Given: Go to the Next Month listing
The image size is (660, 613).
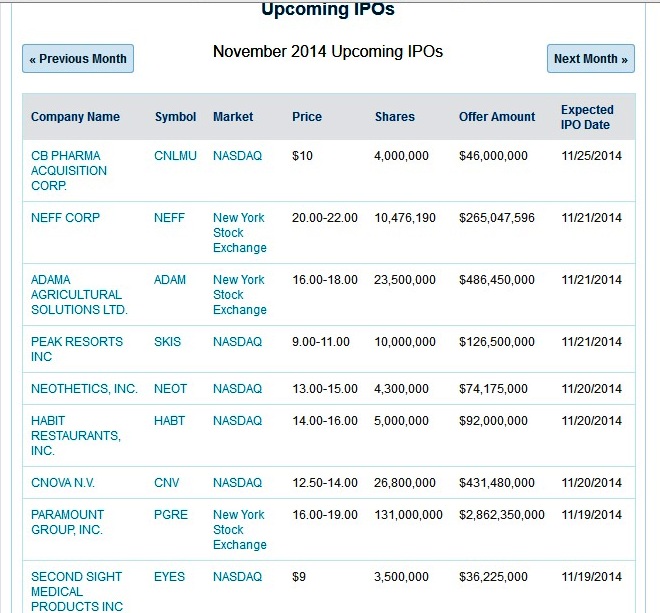Looking at the screenshot, I should click(591, 59).
